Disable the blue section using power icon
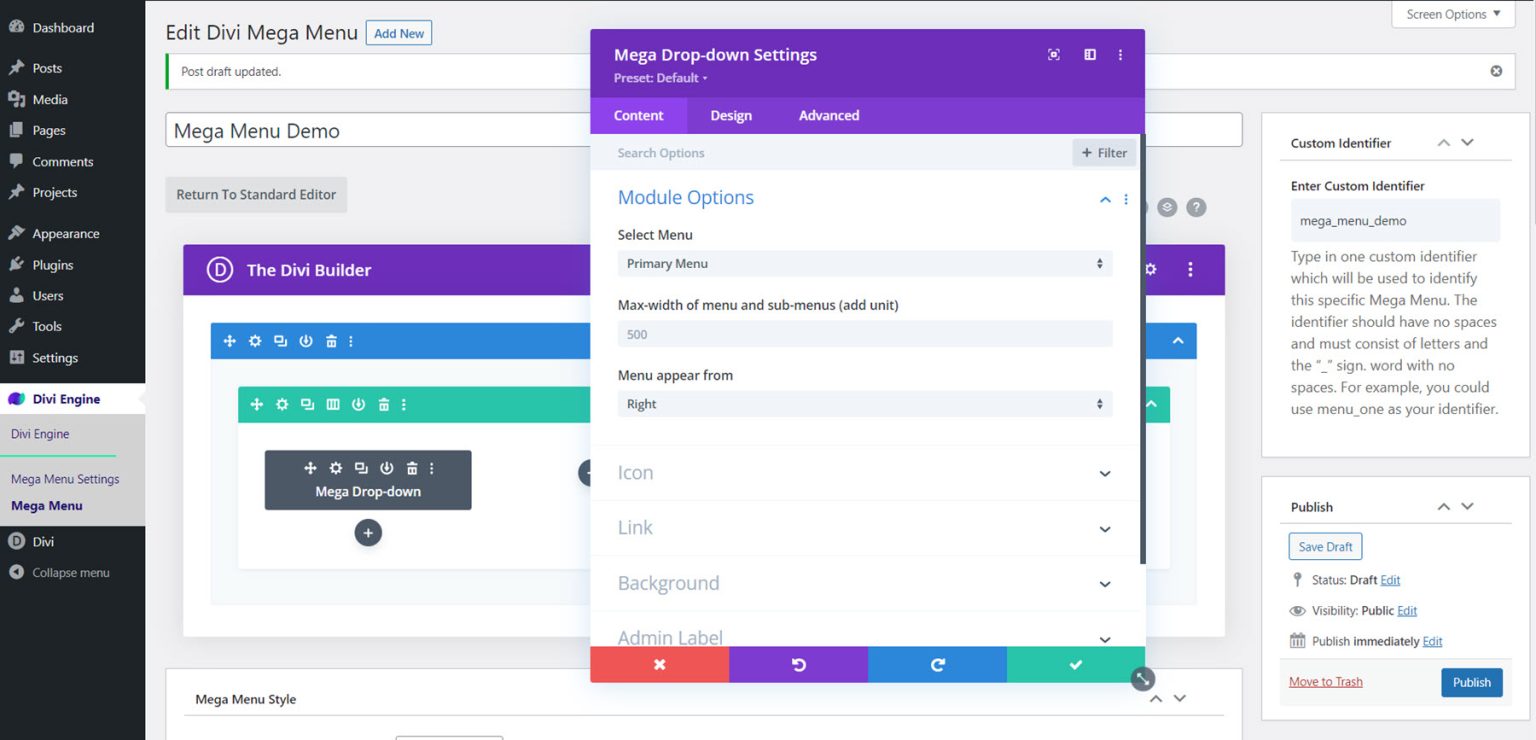Viewport: 1536px width, 740px height. [x=305, y=340]
